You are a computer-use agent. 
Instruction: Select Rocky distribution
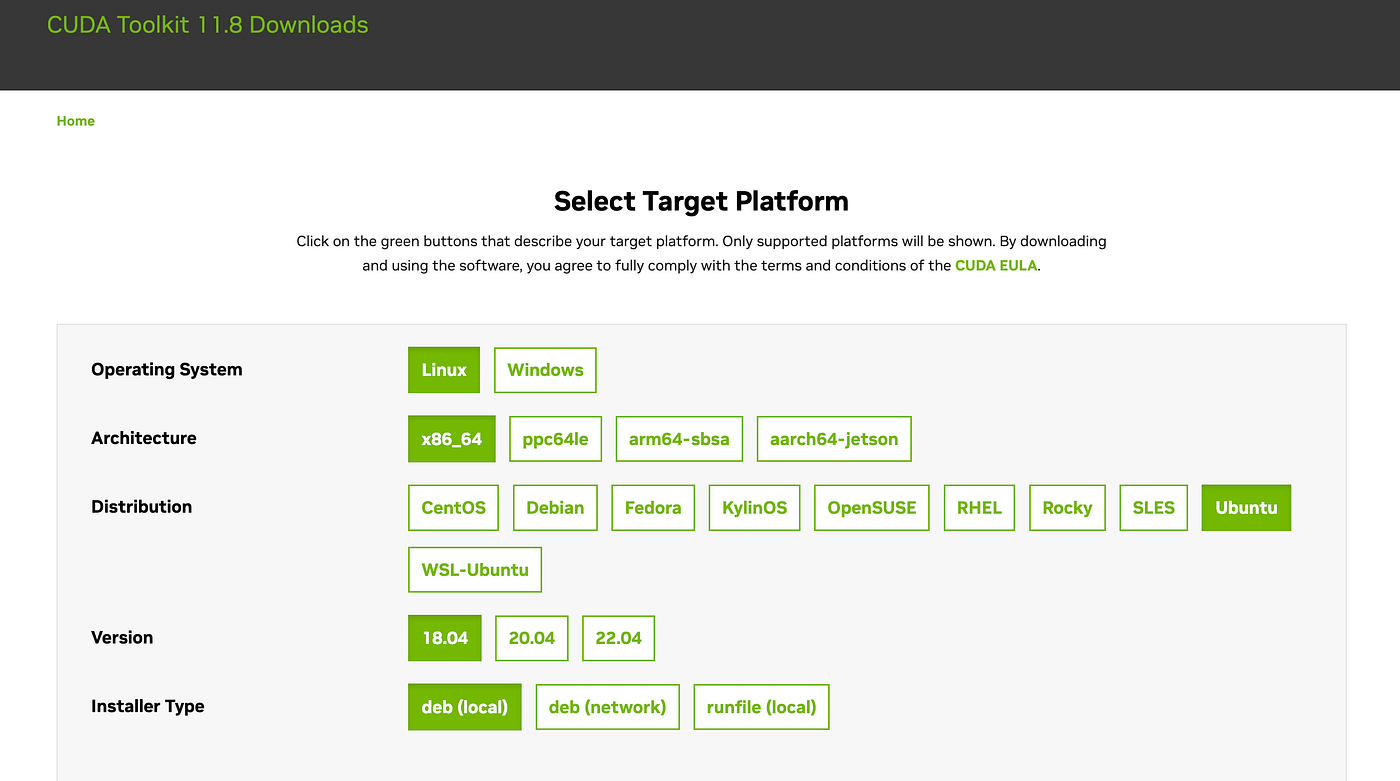click(x=1067, y=508)
